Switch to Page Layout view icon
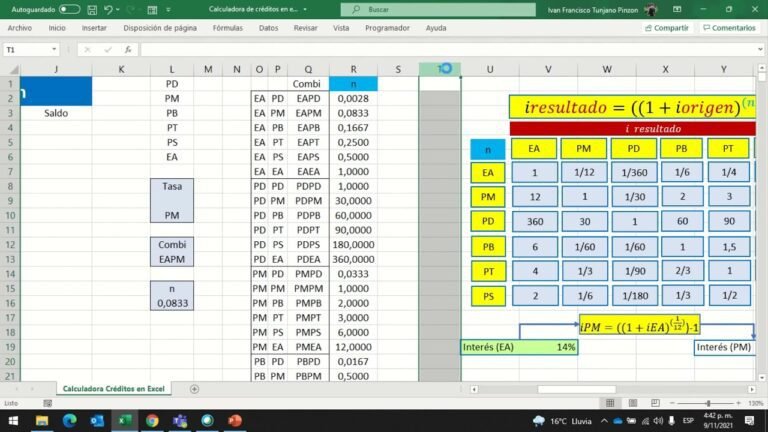 point(633,403)
